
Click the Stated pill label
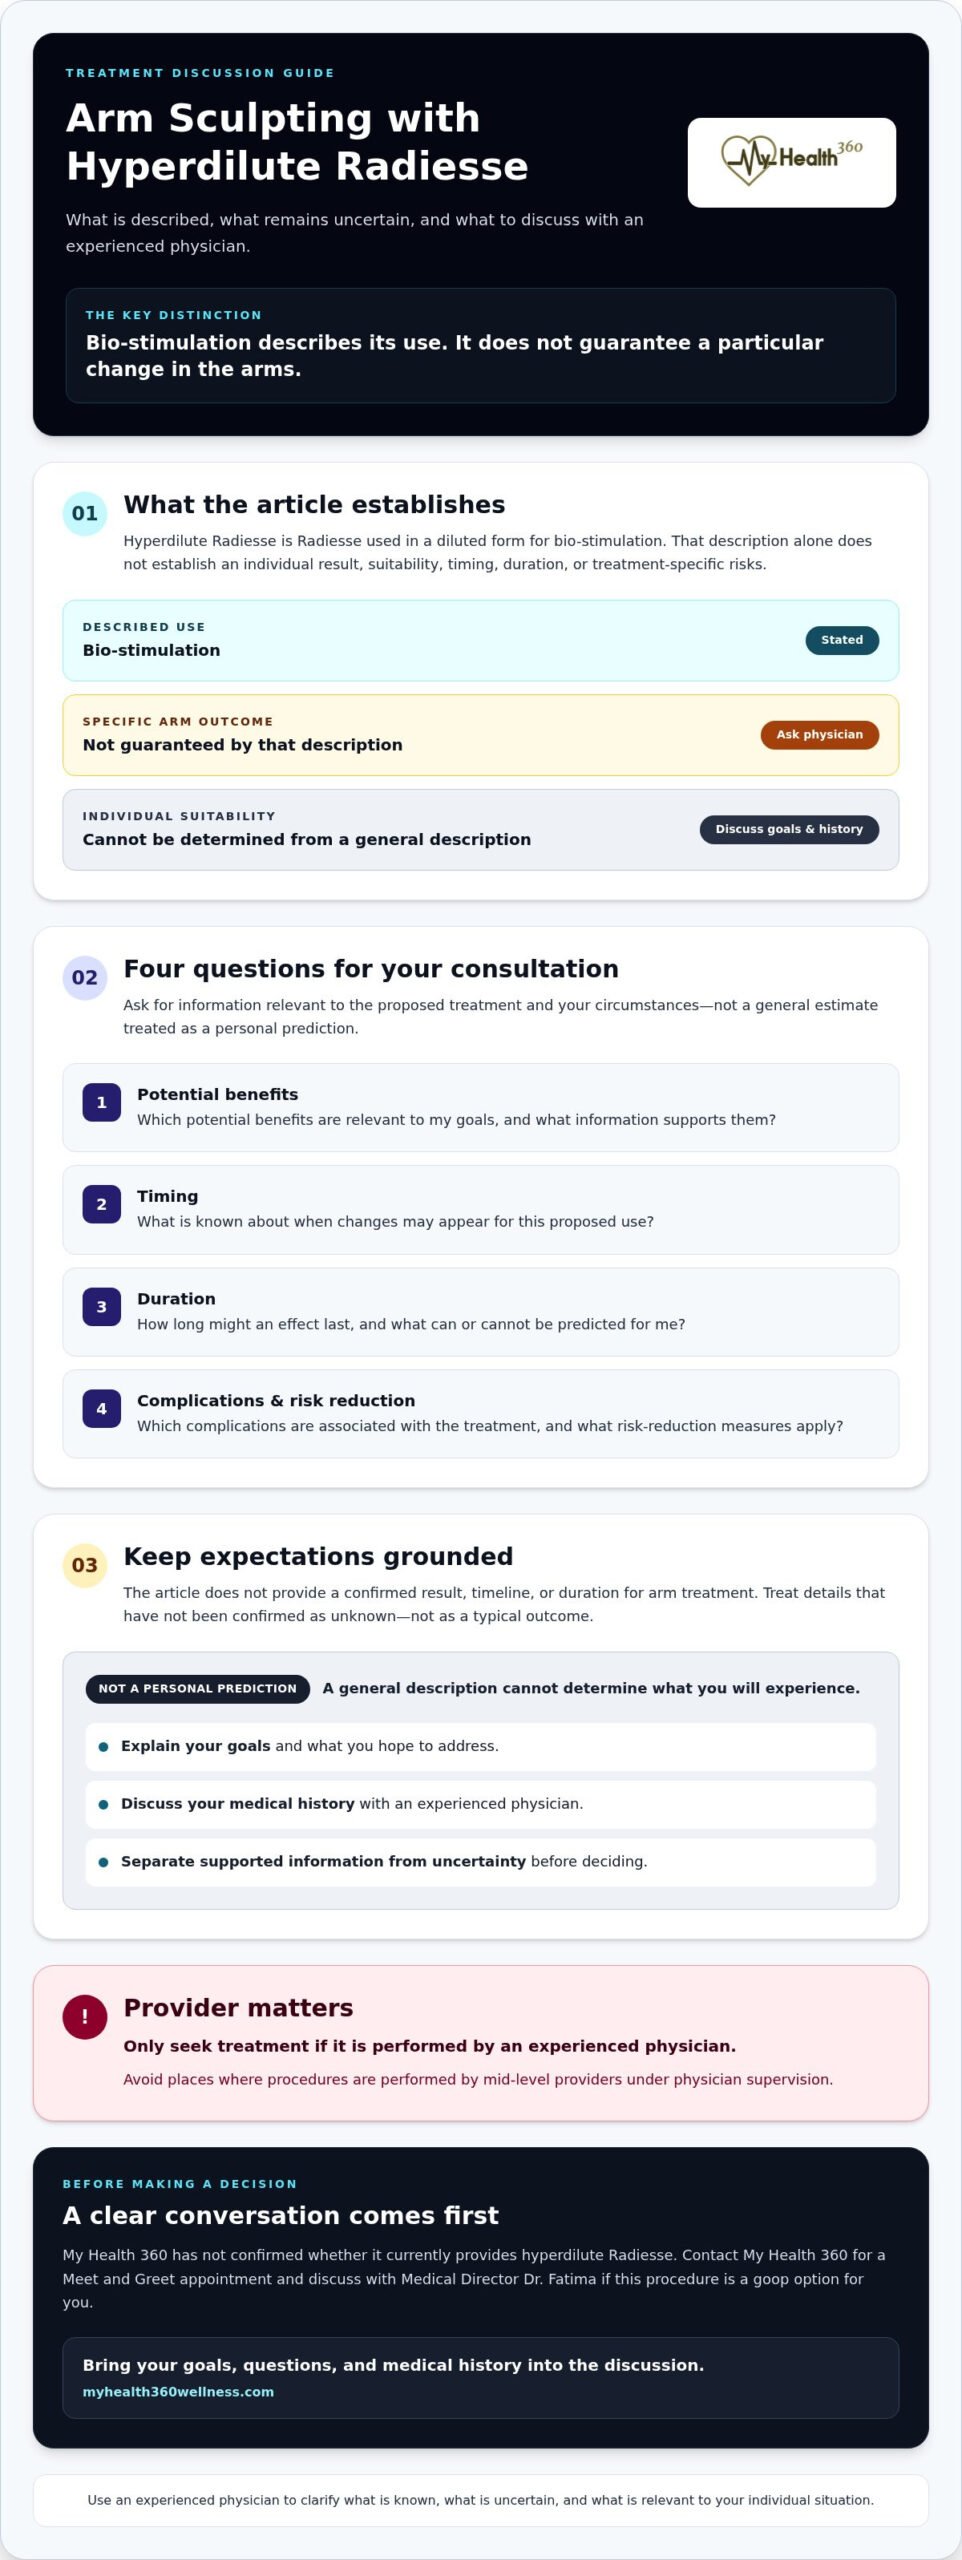point(842,640)
